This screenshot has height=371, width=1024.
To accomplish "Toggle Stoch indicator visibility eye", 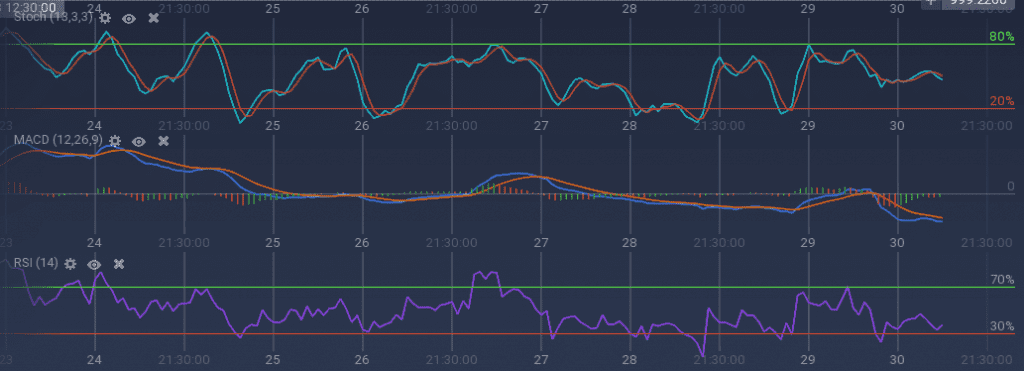I will 129,18.
